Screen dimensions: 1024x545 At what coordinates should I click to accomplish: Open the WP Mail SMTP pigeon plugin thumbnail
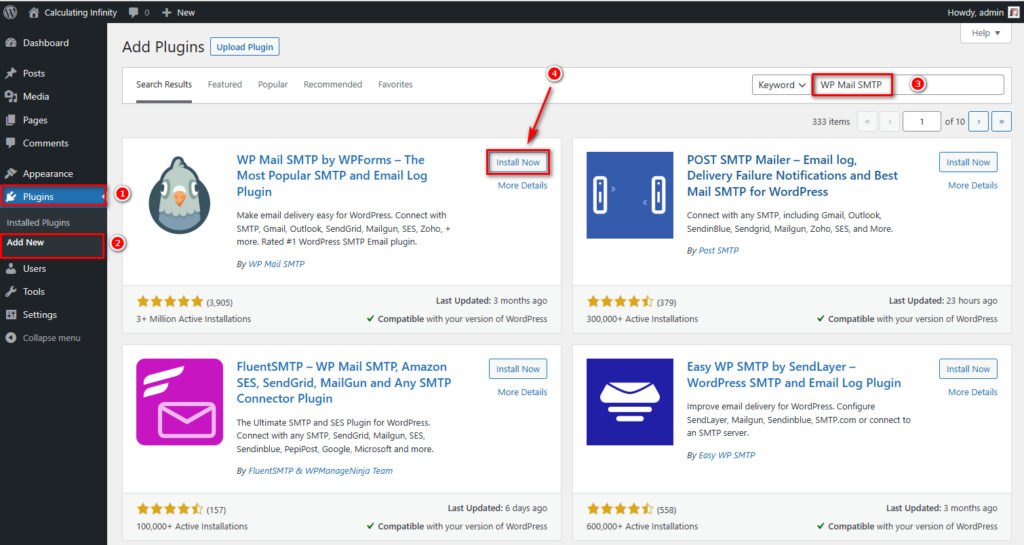180,195
